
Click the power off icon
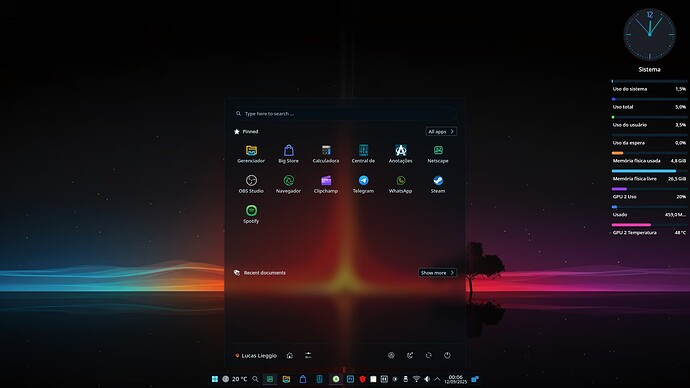click(447, 355)
